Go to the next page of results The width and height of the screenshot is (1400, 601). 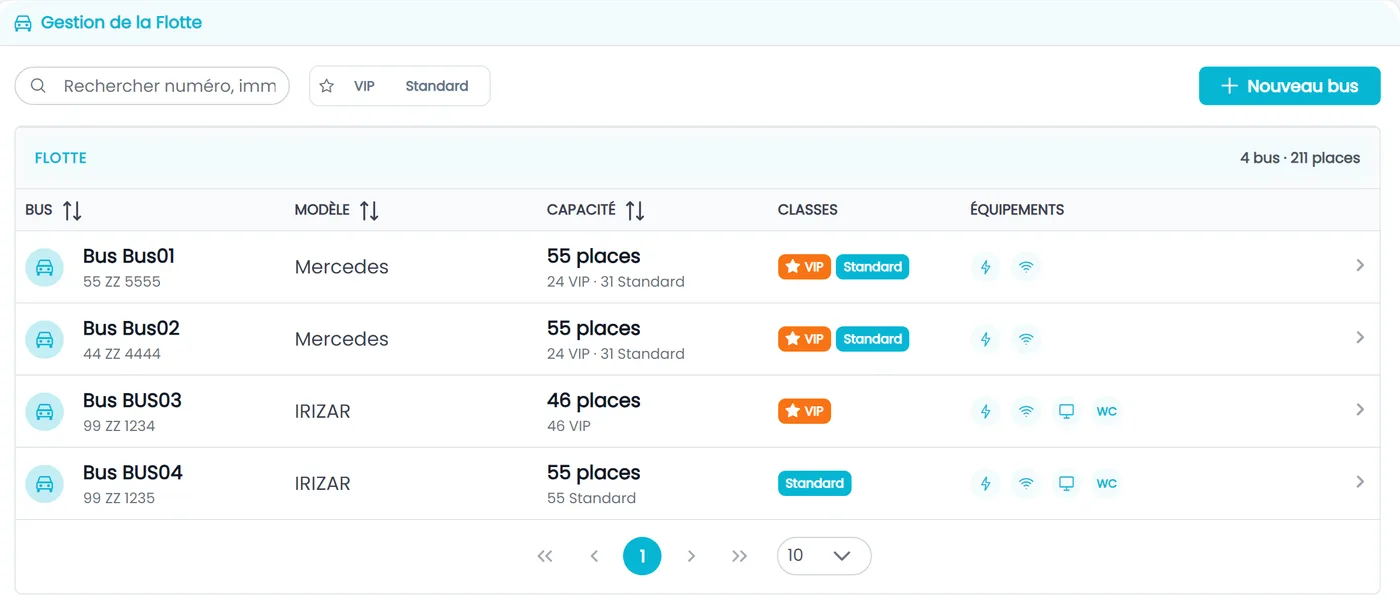[x=691, y=556]
